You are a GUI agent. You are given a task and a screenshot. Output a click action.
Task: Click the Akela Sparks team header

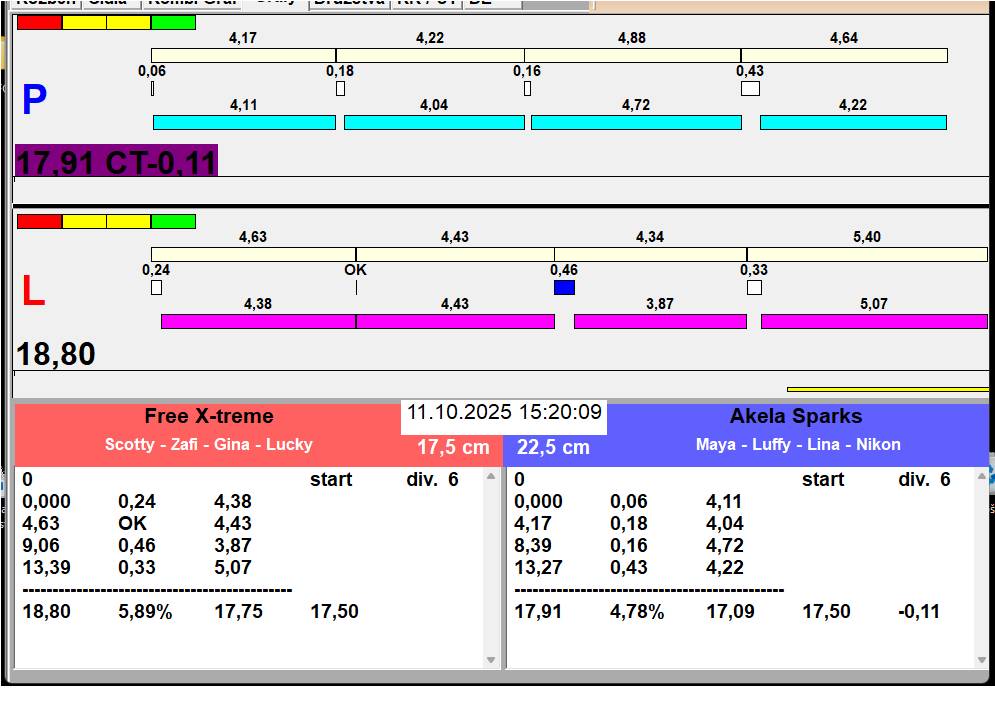[796, 417]
